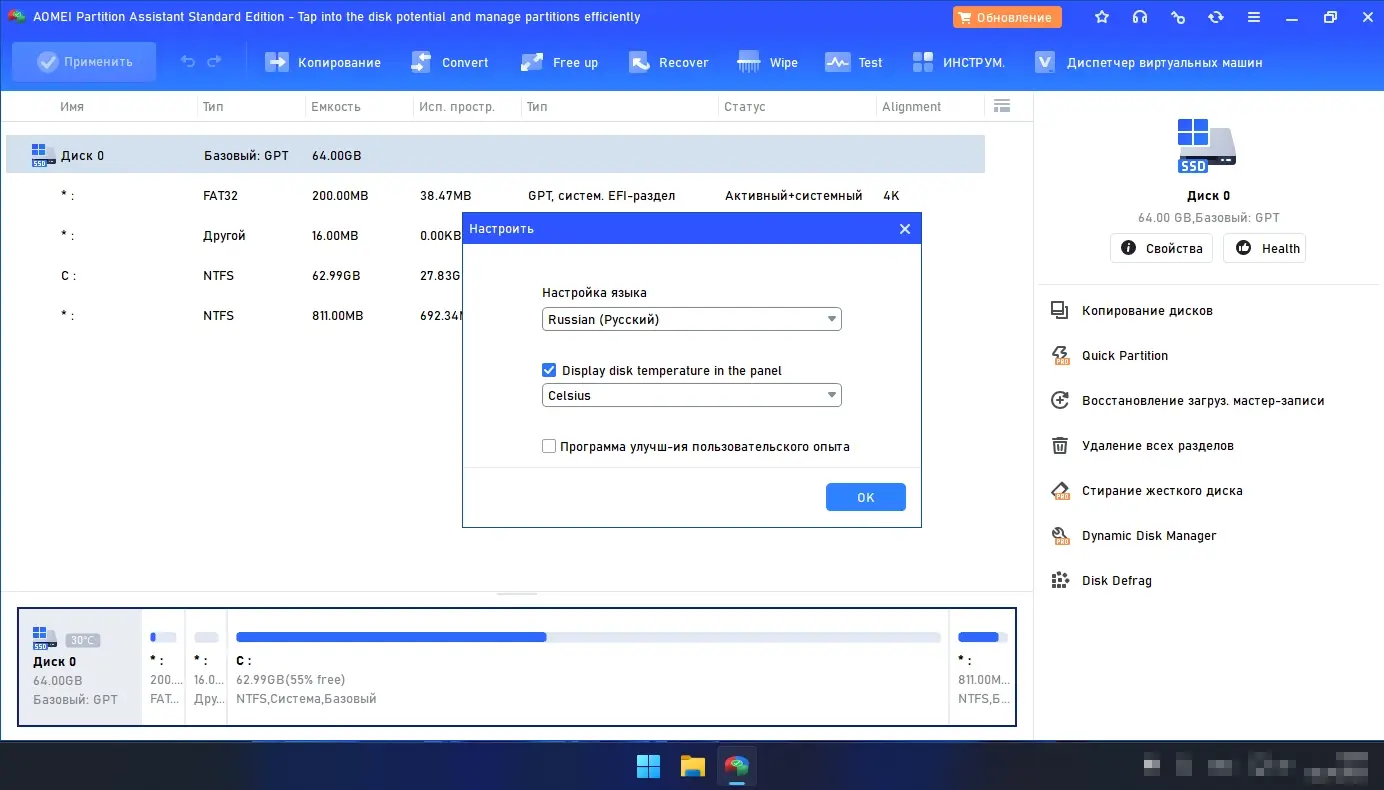Click the column settings icon beside Alignment
The image size is (1384, 790).
click(x=1002, y=106)
